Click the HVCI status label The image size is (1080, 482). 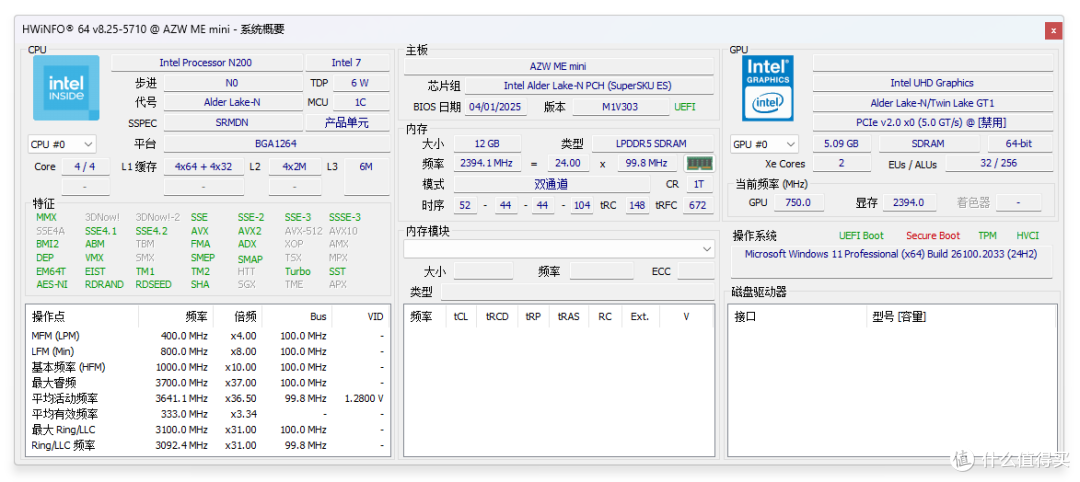click(x=1028, y=235)
